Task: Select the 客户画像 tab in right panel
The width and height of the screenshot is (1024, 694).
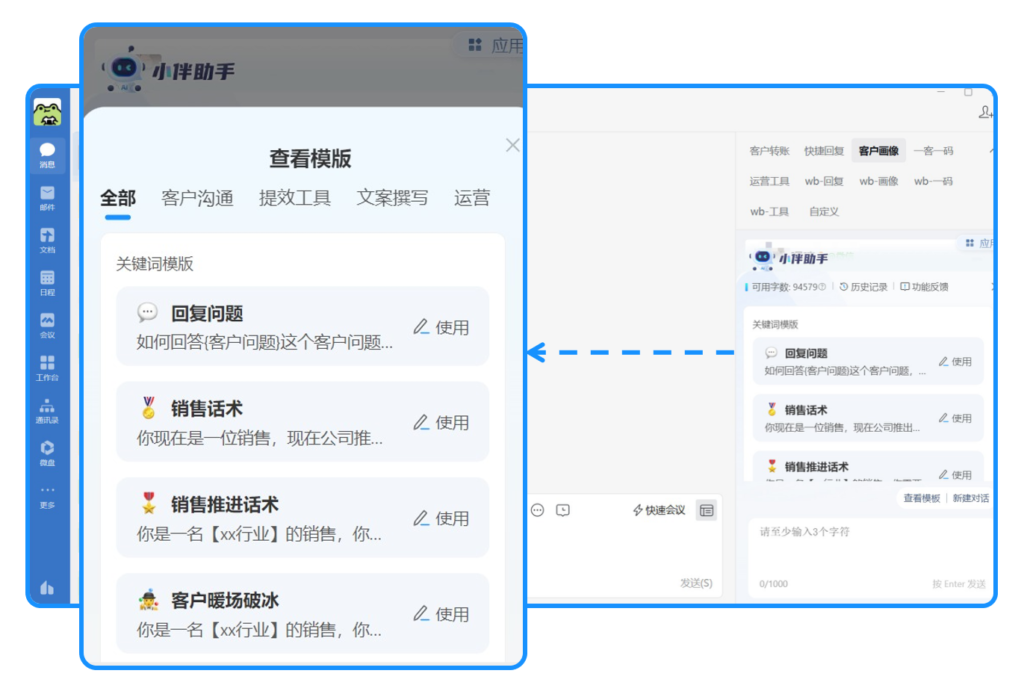Action: pos(878,151)
